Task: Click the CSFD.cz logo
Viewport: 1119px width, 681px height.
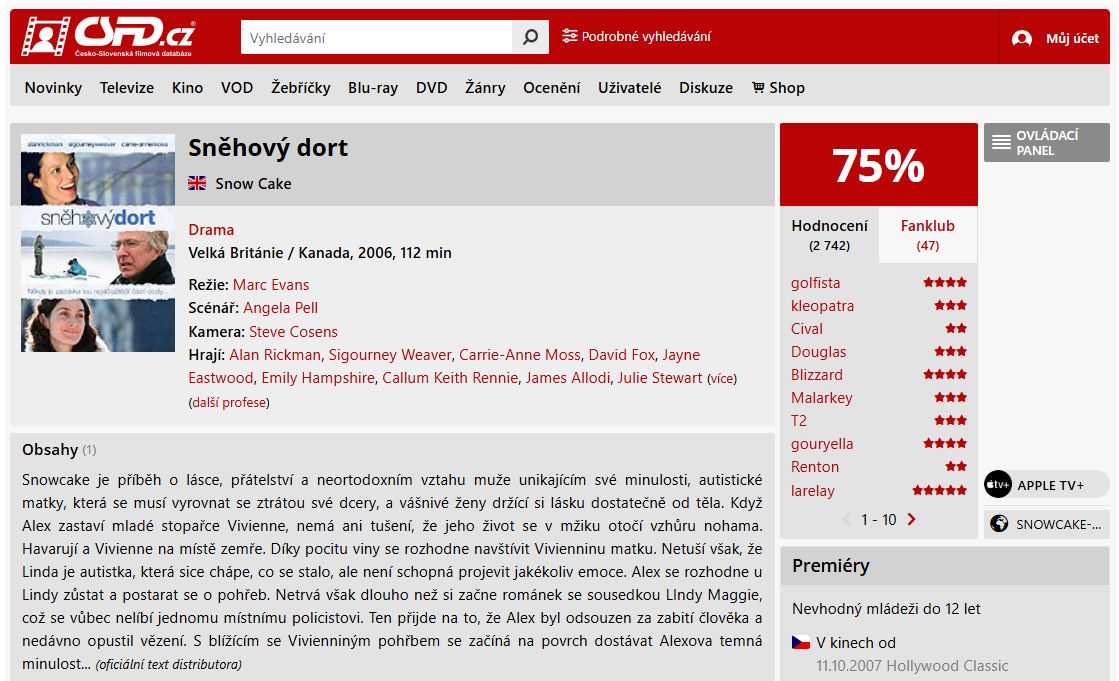Action: [x=108, y=36]
